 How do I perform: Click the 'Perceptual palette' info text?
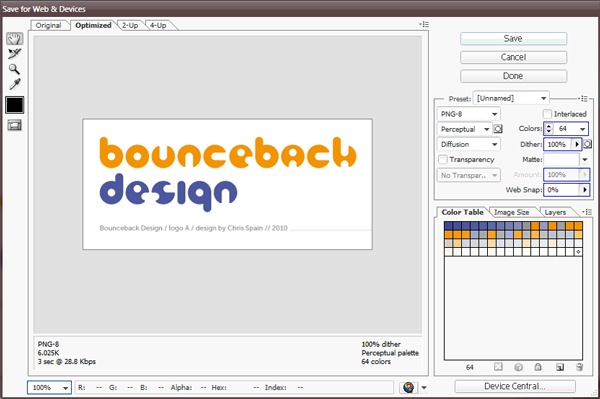point(390,353)
